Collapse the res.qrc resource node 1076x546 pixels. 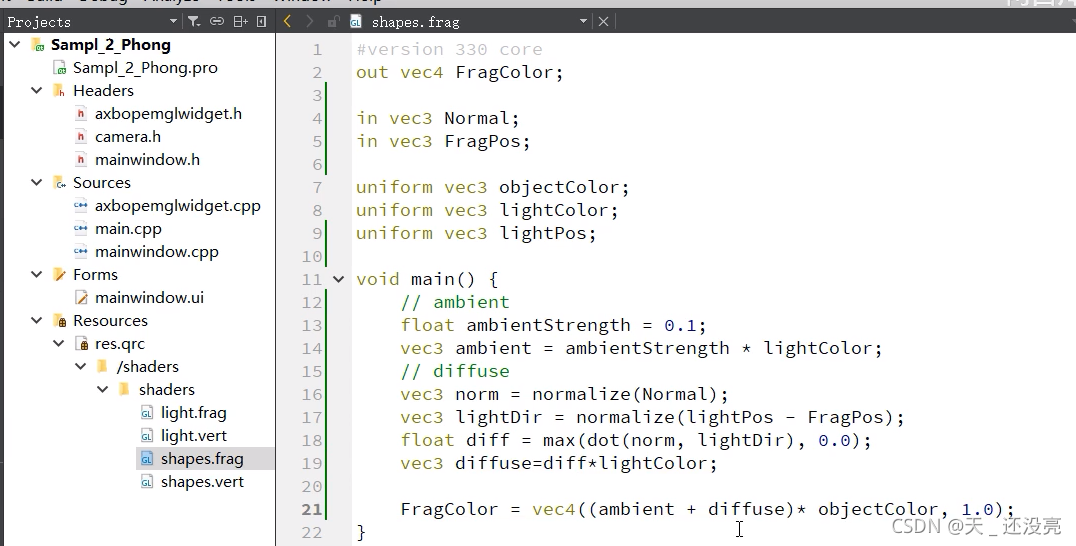click(59, 344)
